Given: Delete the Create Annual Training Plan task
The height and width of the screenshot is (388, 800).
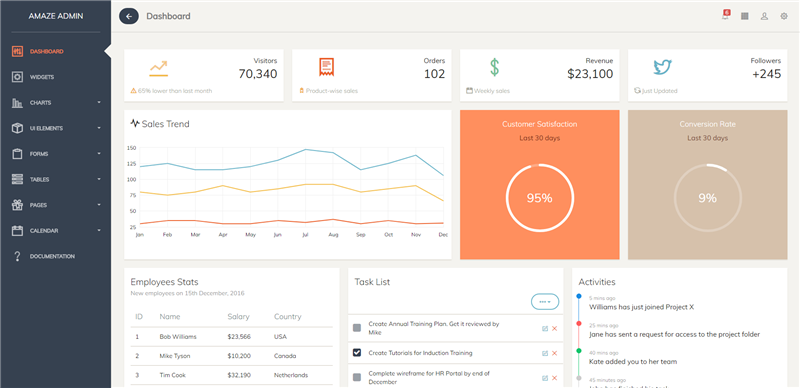Looking at the screenshot, I should pos(555,328).
